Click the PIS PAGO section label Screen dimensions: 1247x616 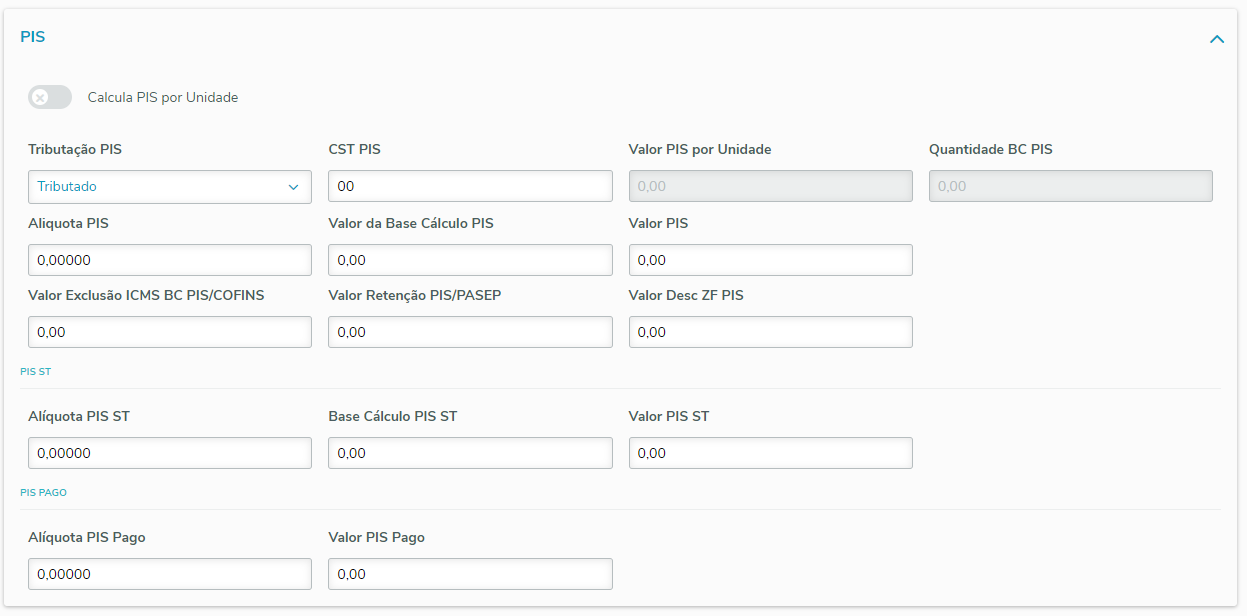[43, 492]
